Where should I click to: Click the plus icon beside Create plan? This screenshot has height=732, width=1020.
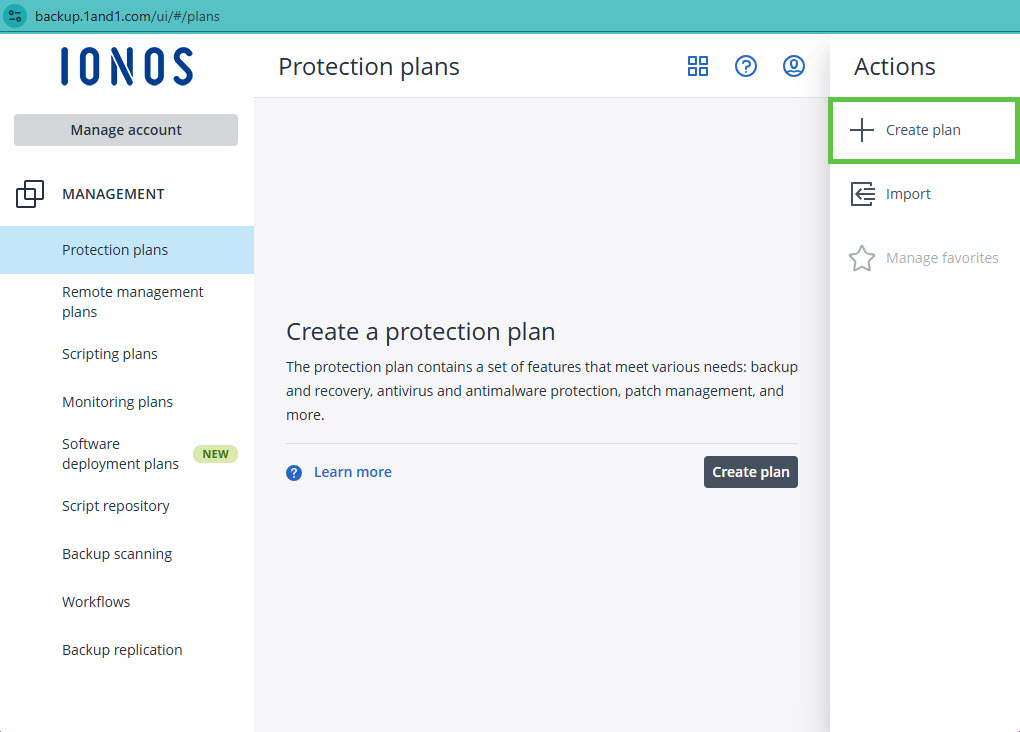tap(861, 130)
